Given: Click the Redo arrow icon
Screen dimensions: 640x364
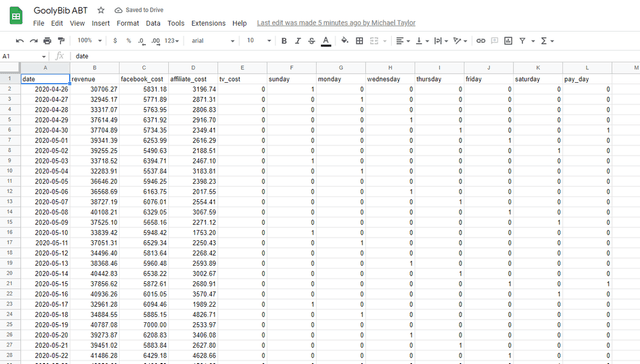Looking at the screenshot, I should pos(33,41).
